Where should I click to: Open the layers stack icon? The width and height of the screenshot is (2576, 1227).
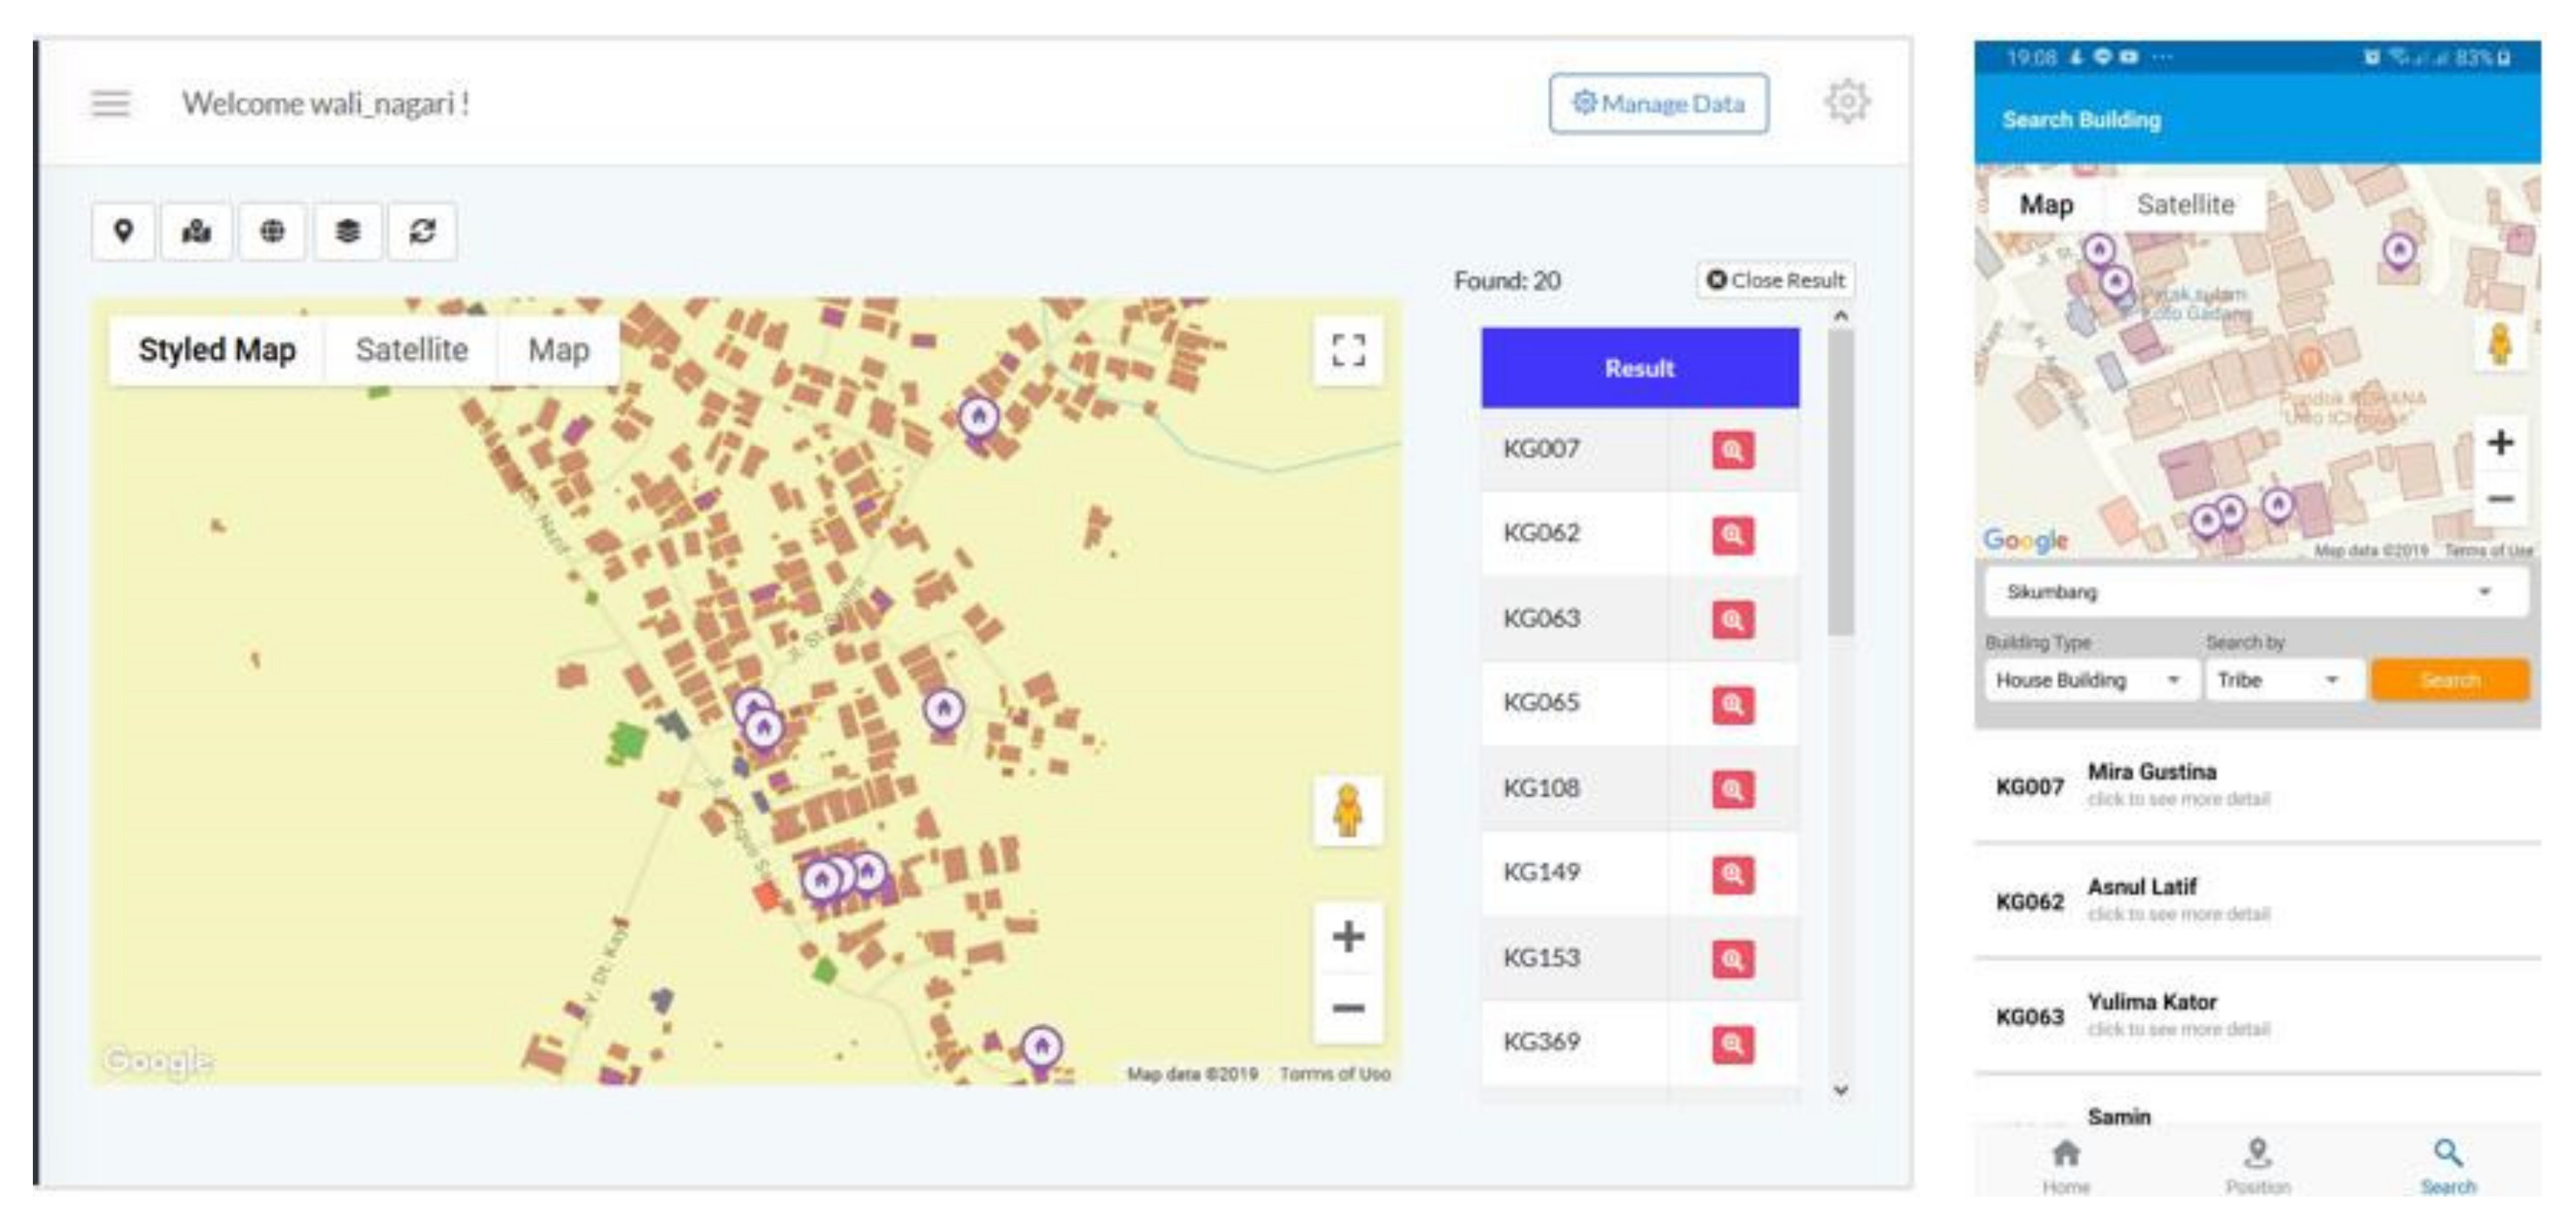(x=347, y=232)
